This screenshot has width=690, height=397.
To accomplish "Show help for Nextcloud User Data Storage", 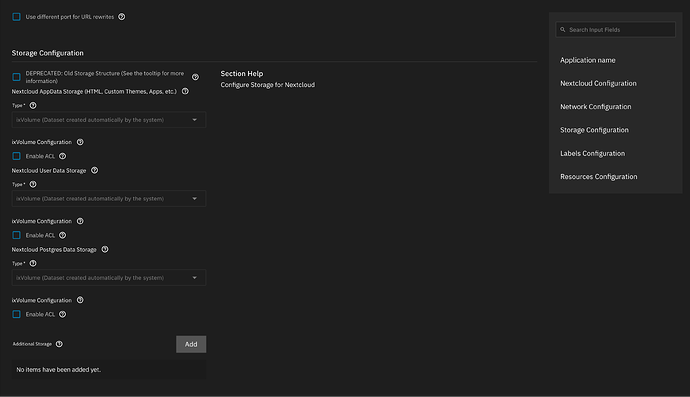I will [x=95, y=170].
